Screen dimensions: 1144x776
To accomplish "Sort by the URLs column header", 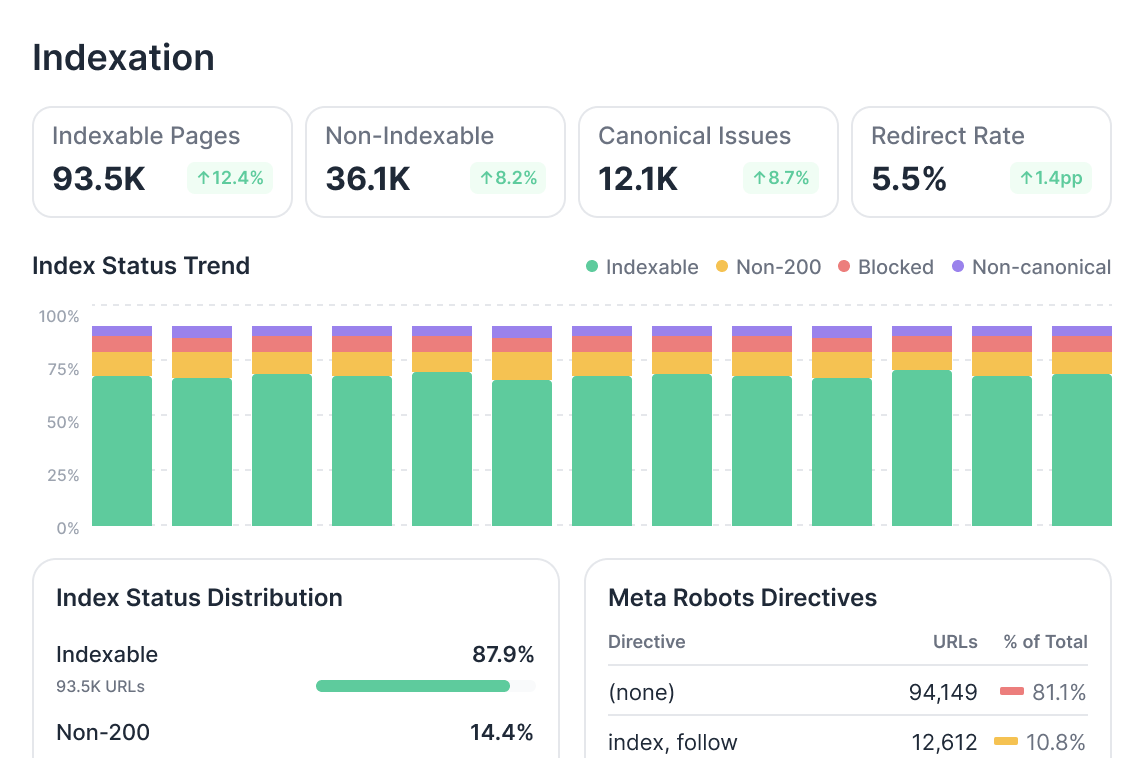I will pos(955,642).
